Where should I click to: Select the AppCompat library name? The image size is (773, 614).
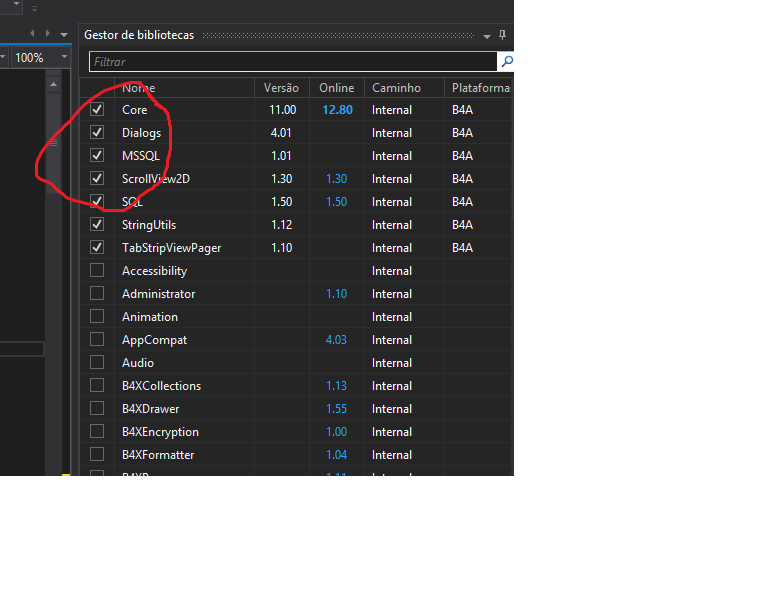[x=154, y=340]
